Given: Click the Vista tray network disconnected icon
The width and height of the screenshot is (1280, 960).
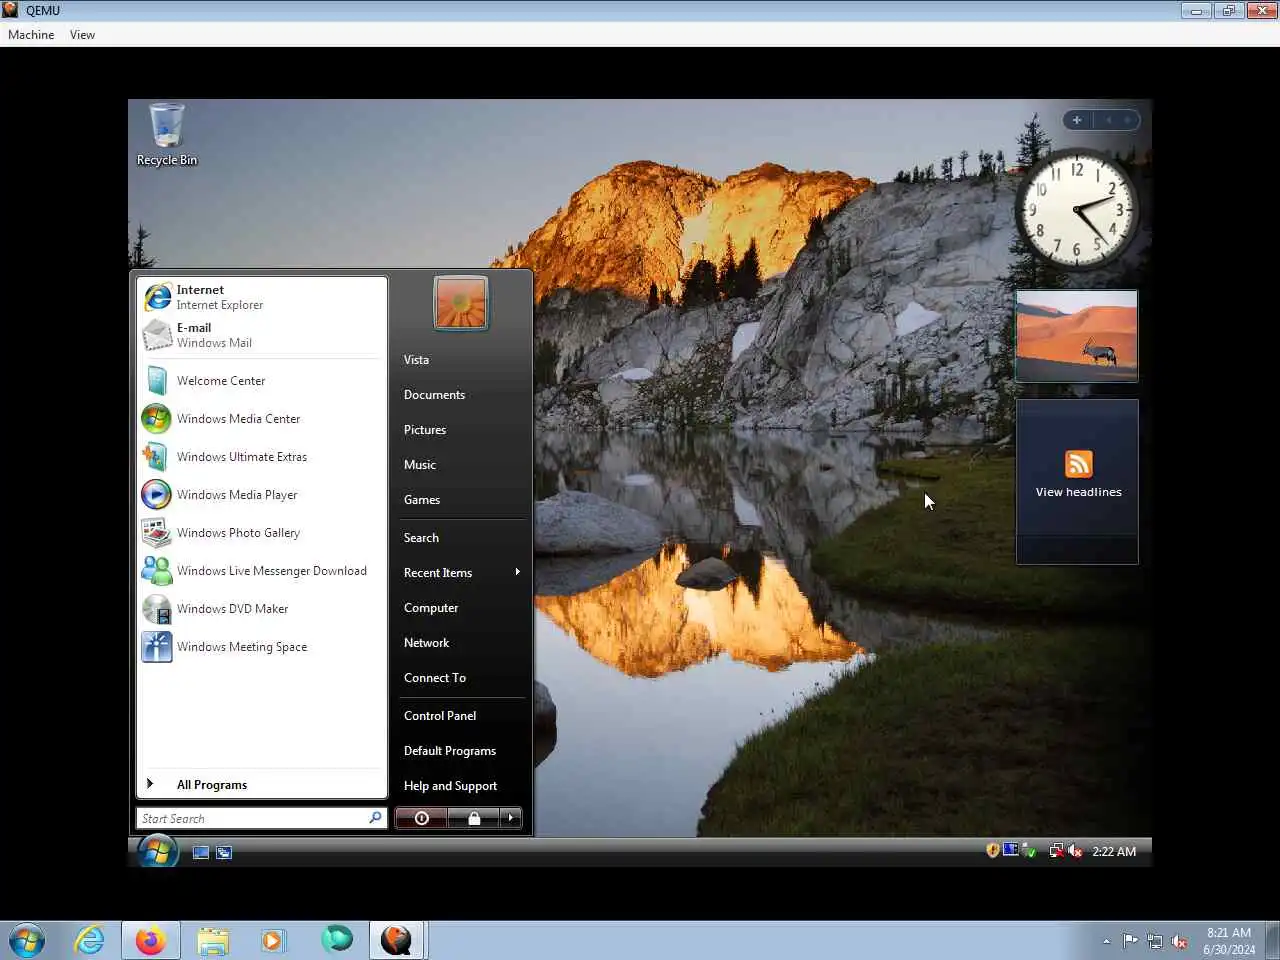Looking at the screenshot, I should pyautogui.click(x=1056, y=851).
